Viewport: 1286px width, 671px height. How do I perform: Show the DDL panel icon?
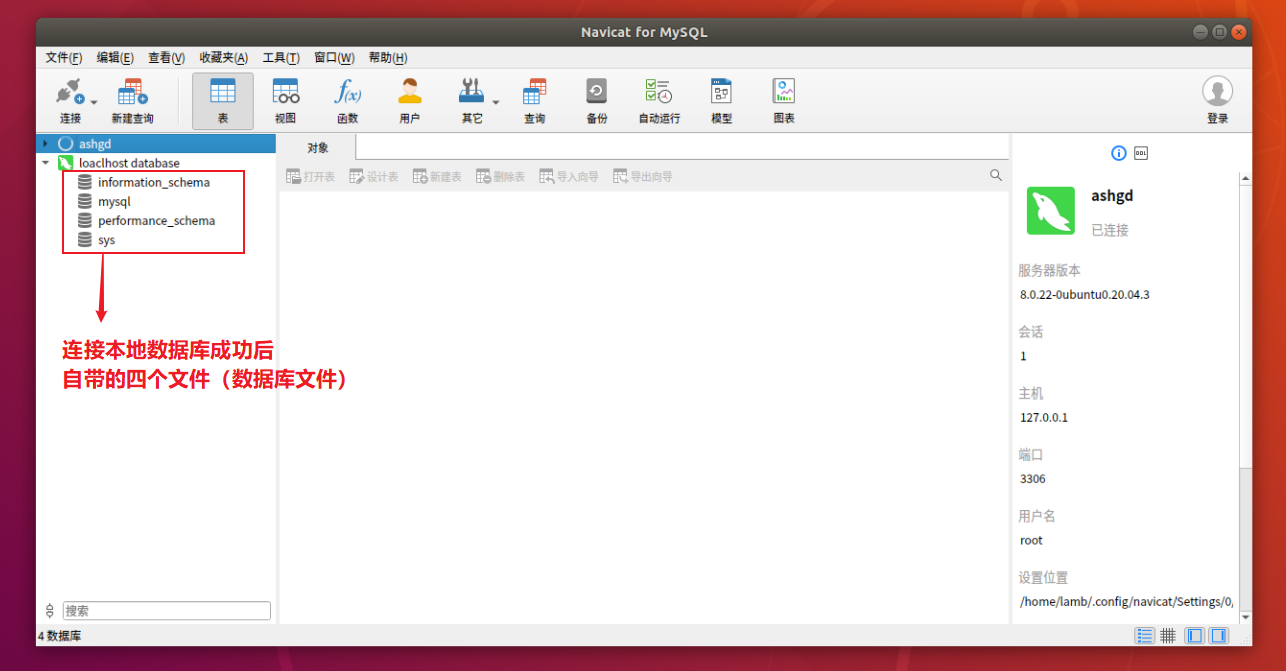[1141, 153]
